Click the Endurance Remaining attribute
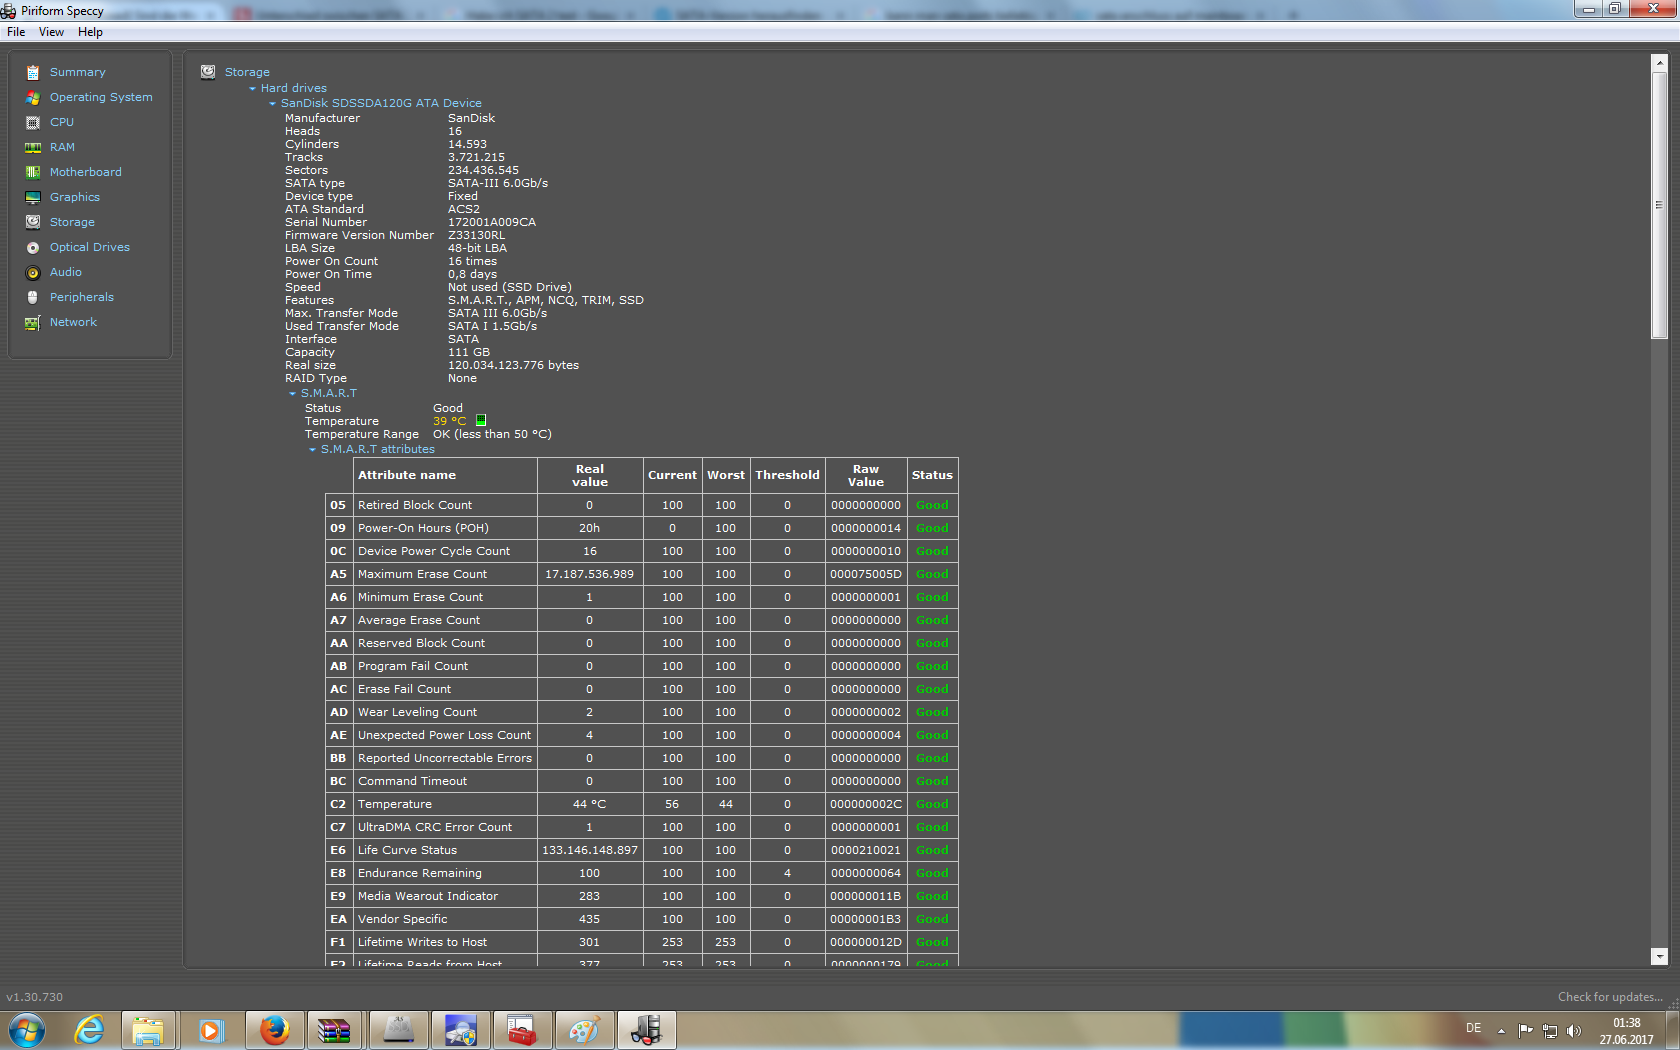1680x1050 pixels. (419, 873)
